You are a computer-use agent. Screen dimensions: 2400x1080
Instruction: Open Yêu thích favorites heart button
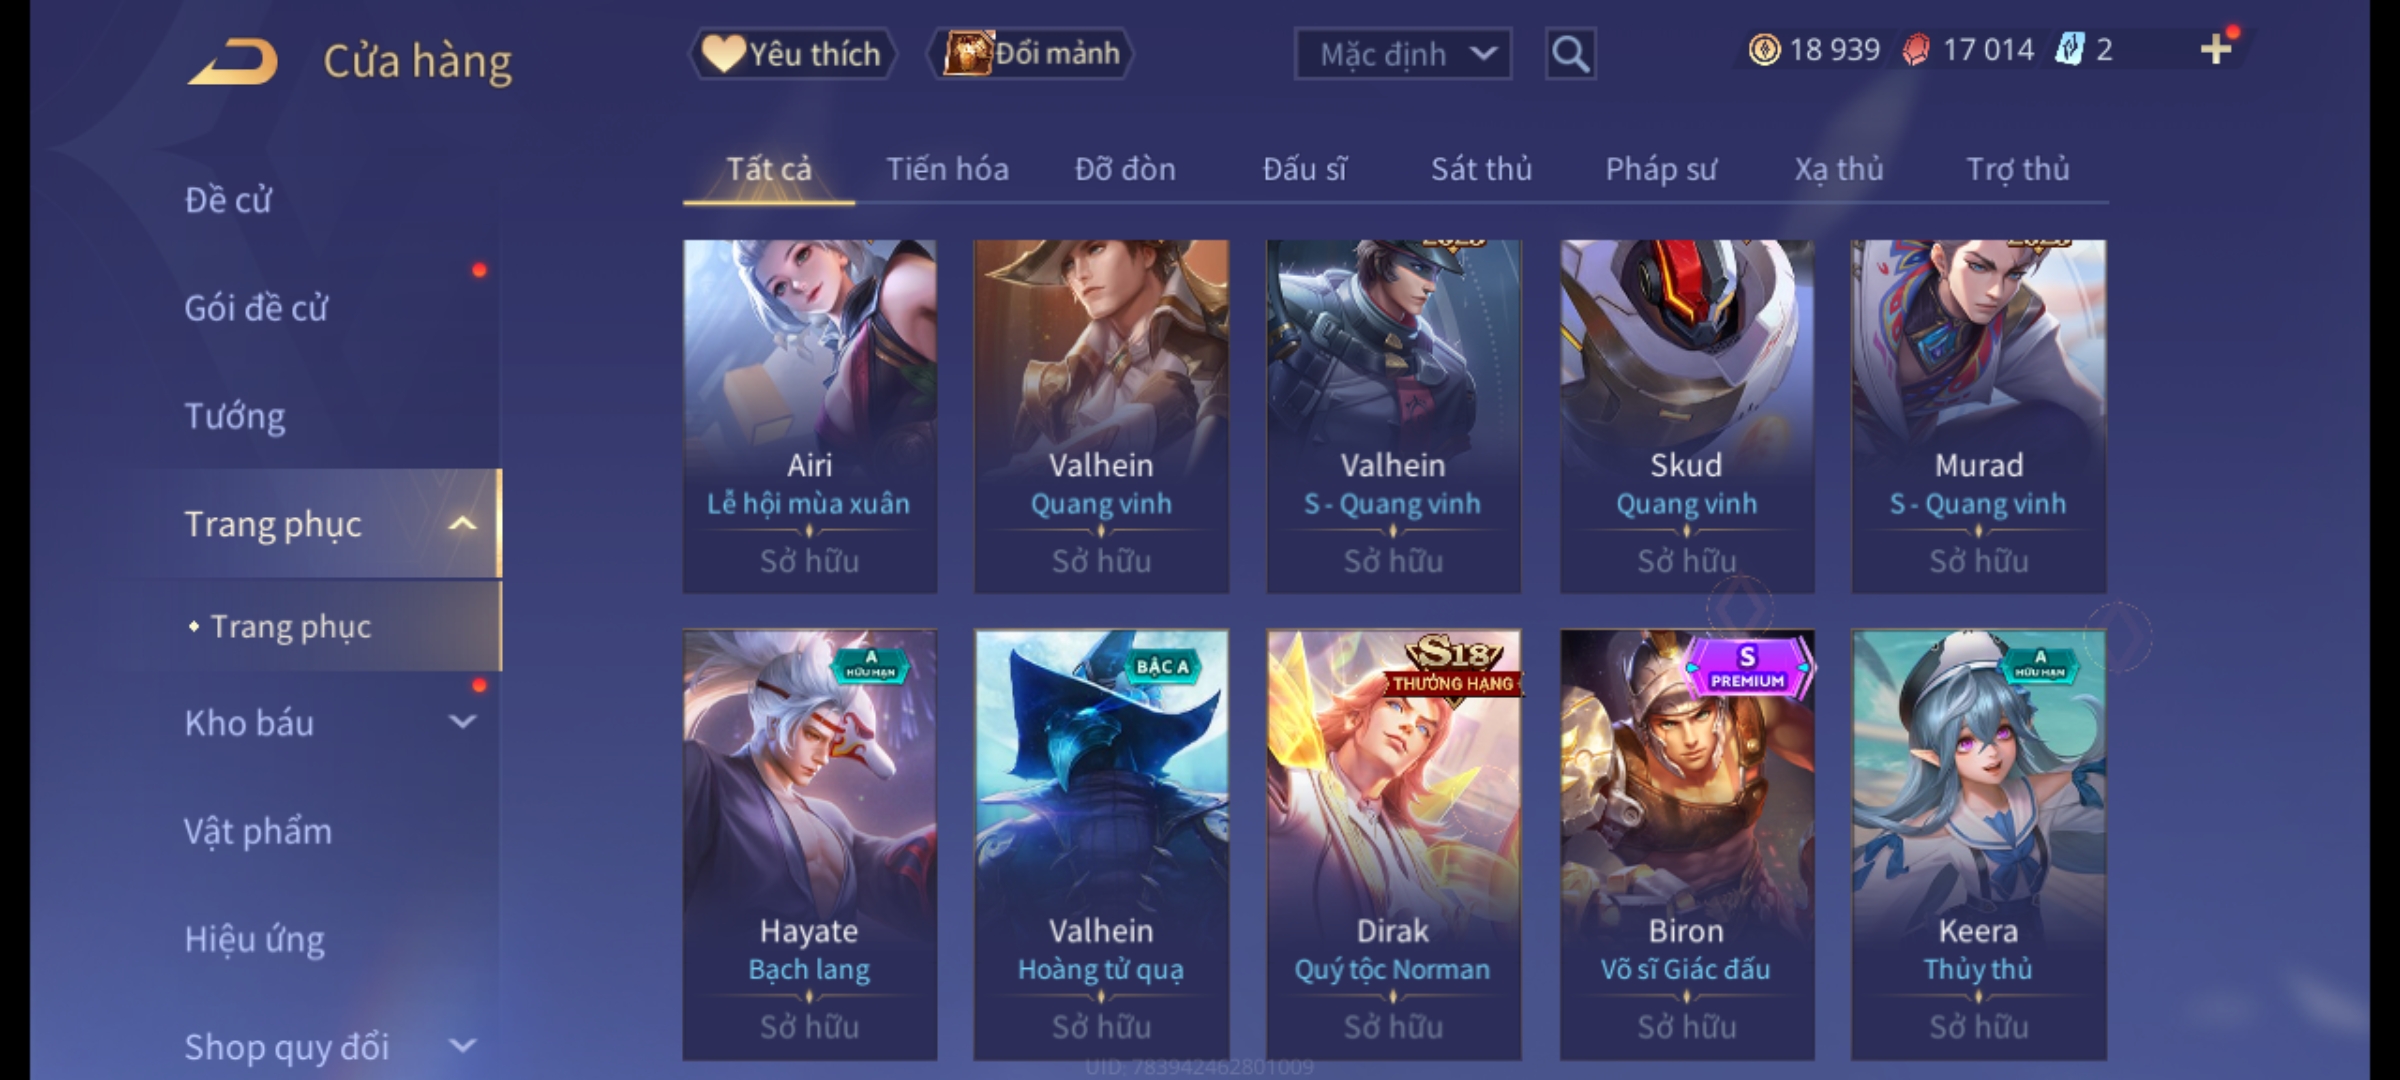[791, 54]
